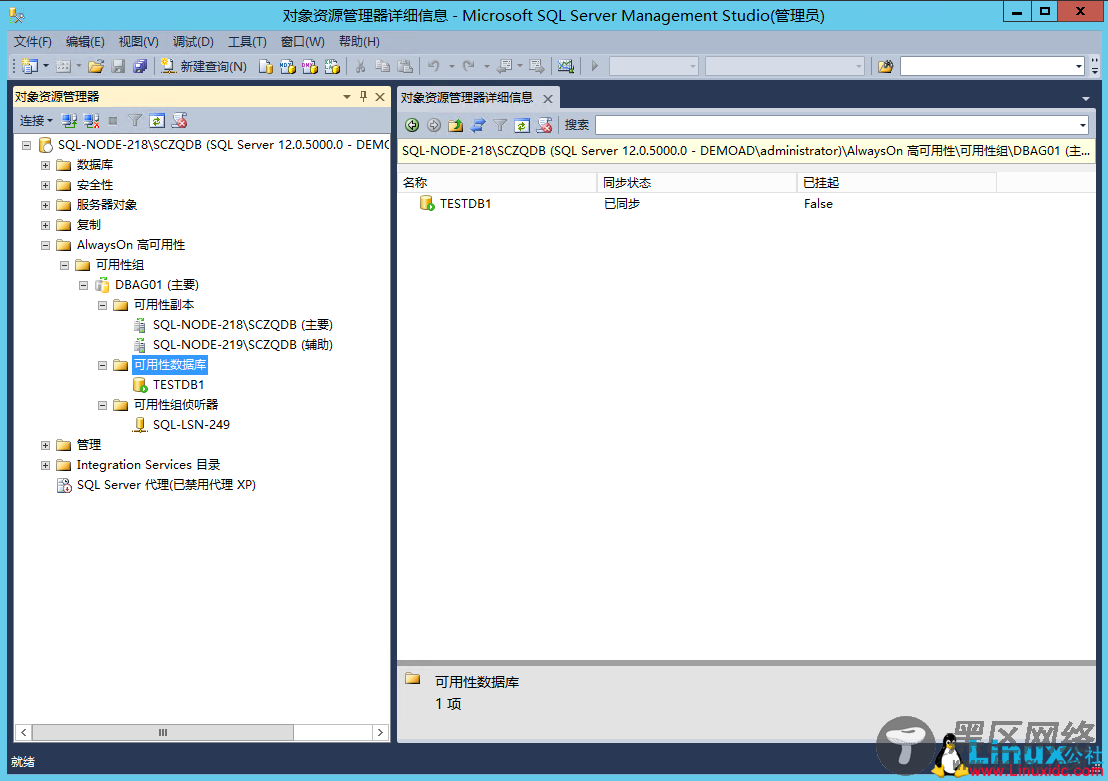The height and width of the screenshot is (781, 1108).
Task: Click the Object Explorer horizontal scrollbar thumb
Action: 163,732
